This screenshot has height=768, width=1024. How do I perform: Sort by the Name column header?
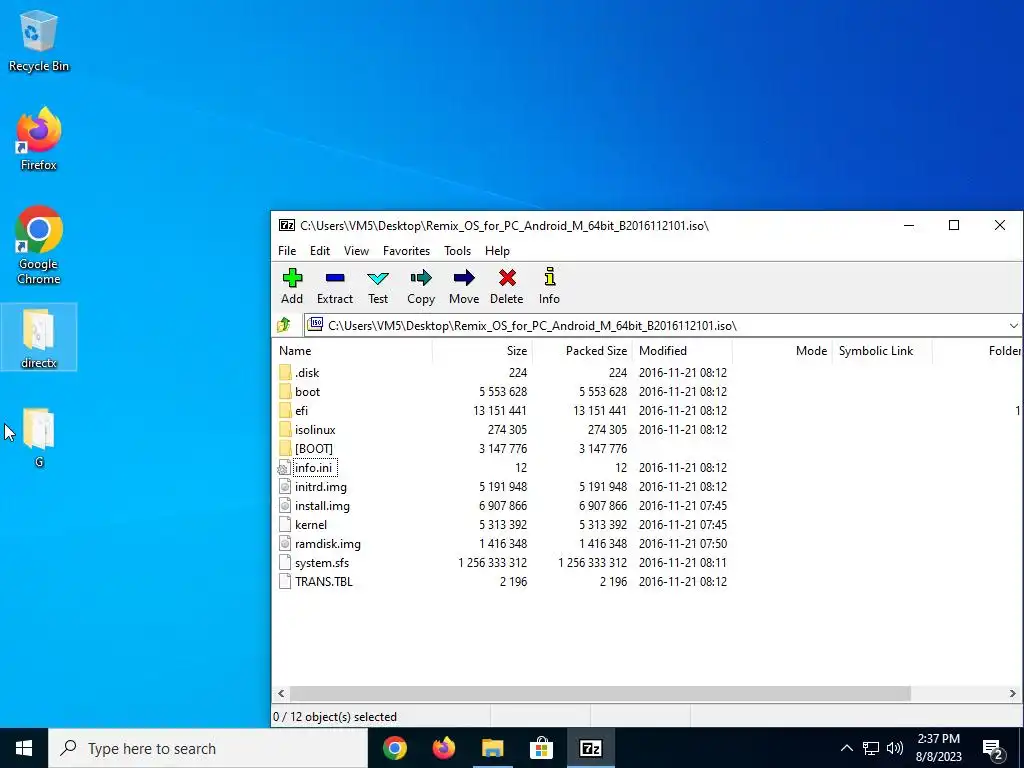[x=352, y=351]
